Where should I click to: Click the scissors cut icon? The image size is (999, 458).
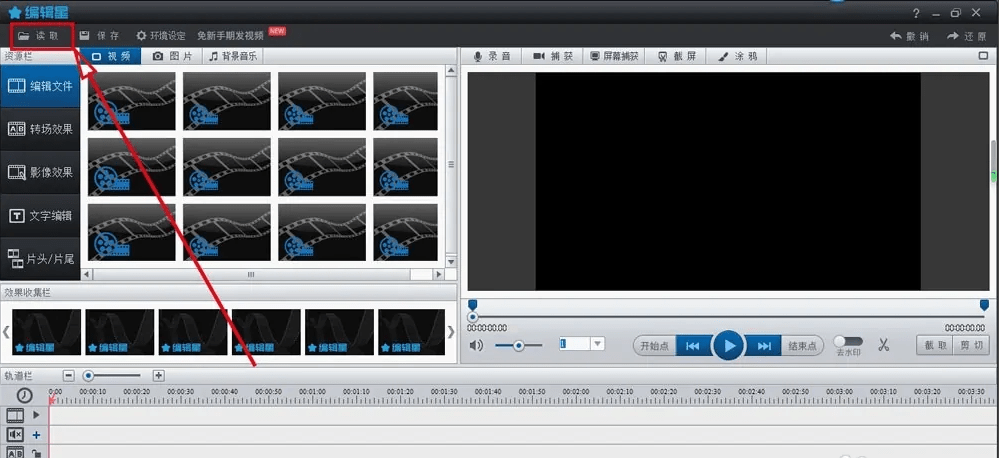pos(883,345)
